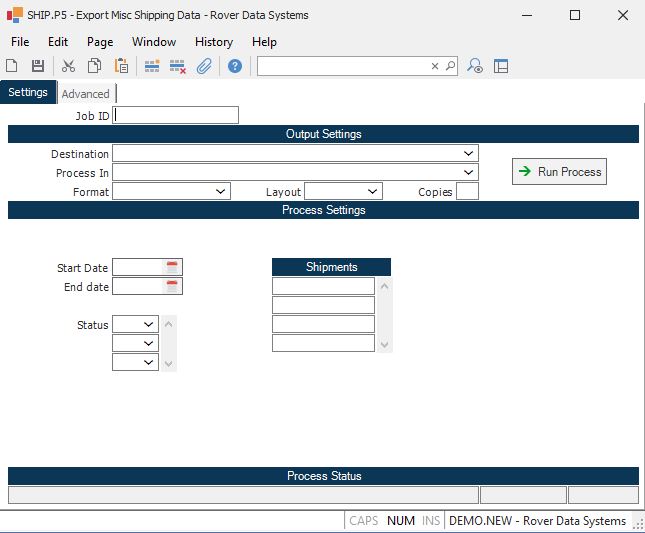The height and width of the screenshot is (533, 645).
Task: Open the Layout dropdown list
Action: coord(372,191)
